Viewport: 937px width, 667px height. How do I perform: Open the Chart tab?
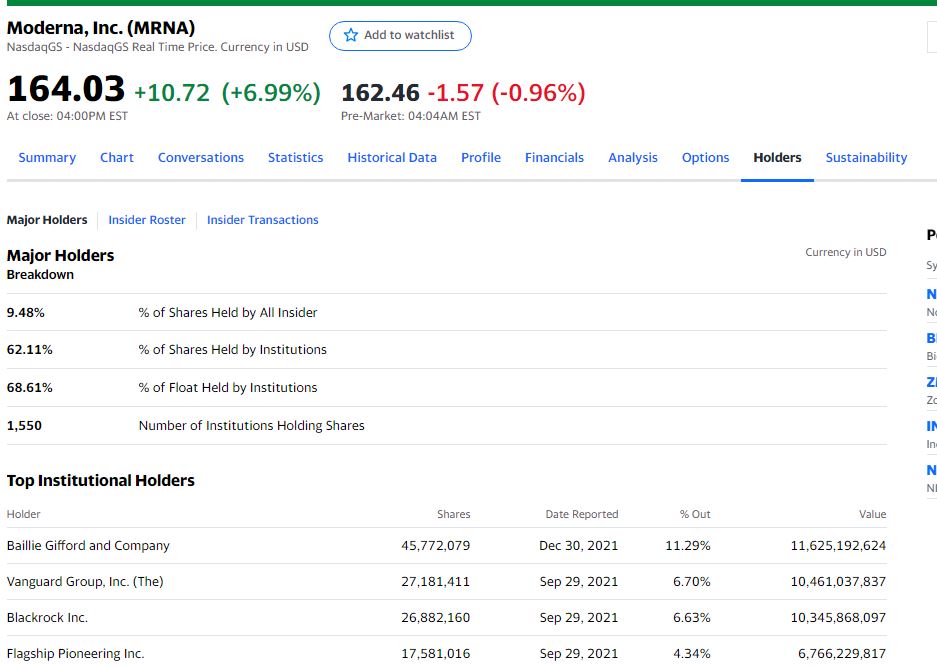pos(117,158)
